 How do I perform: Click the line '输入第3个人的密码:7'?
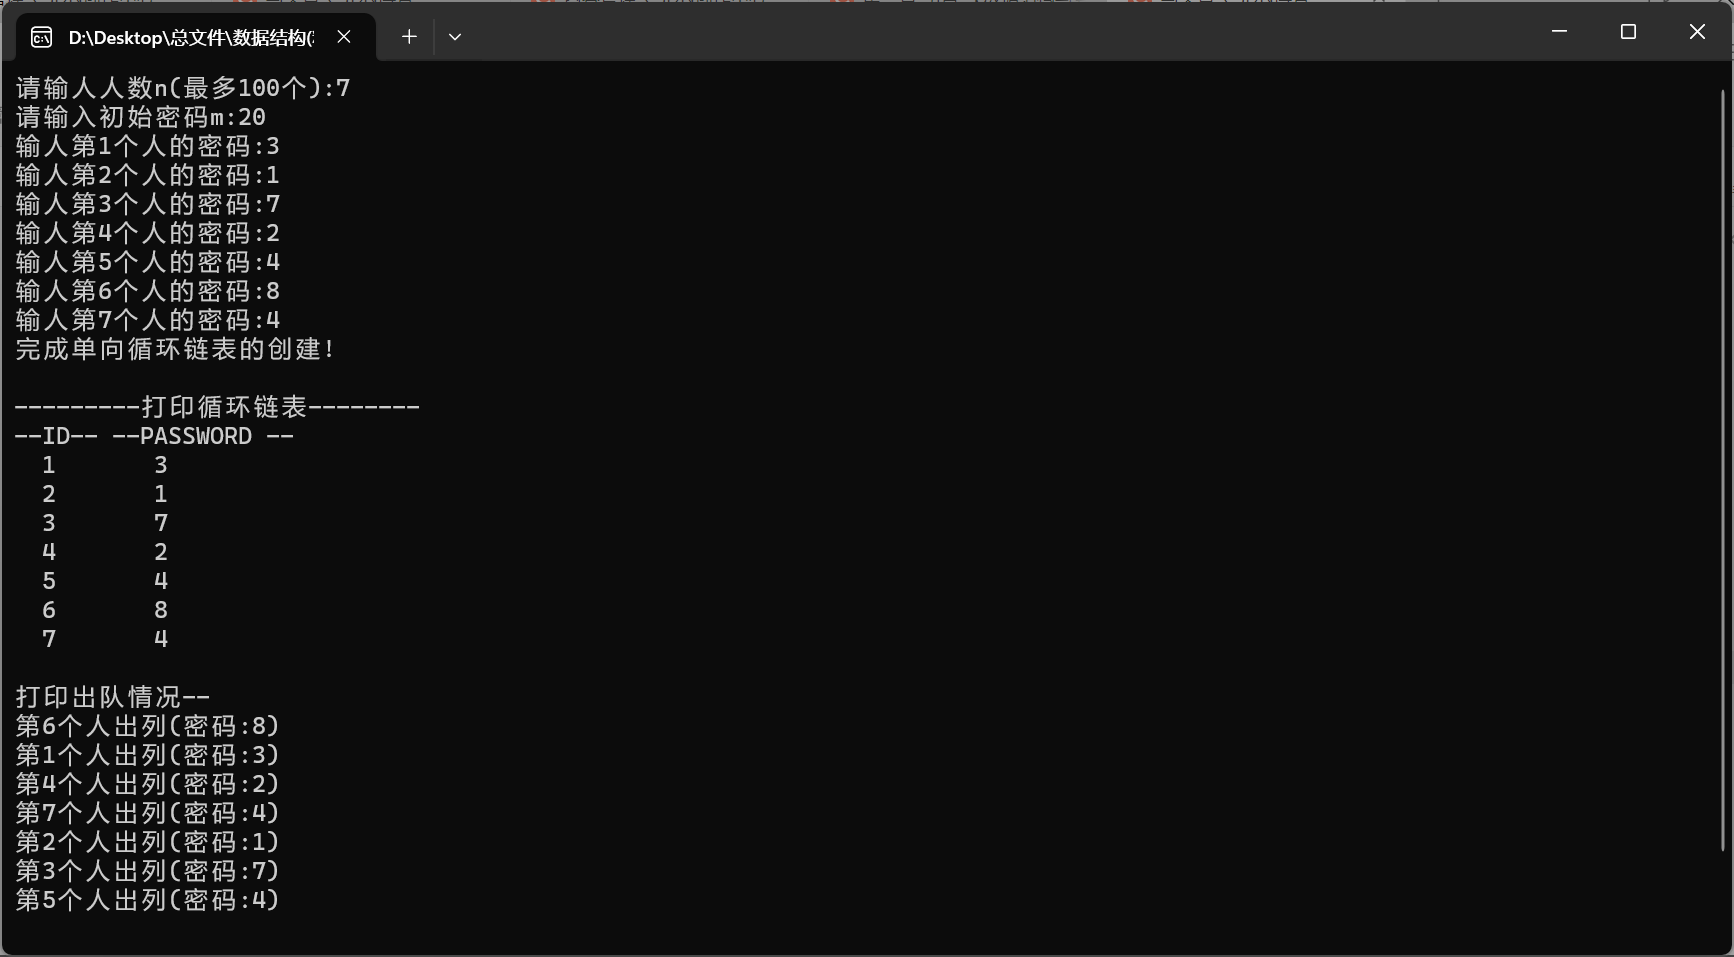[x=148, y=204]
